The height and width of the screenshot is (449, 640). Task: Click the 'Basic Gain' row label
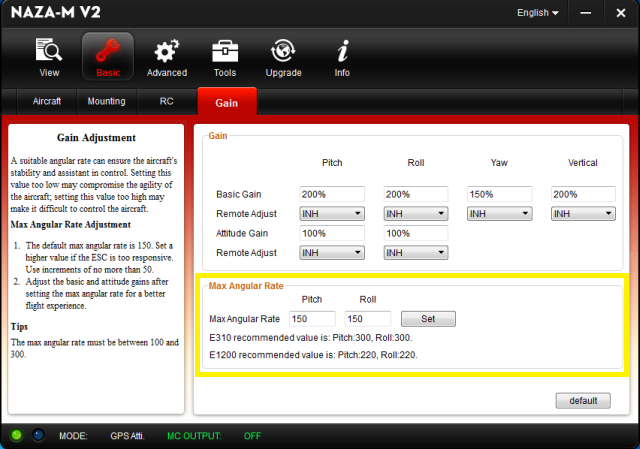click(x=239, y=194)
